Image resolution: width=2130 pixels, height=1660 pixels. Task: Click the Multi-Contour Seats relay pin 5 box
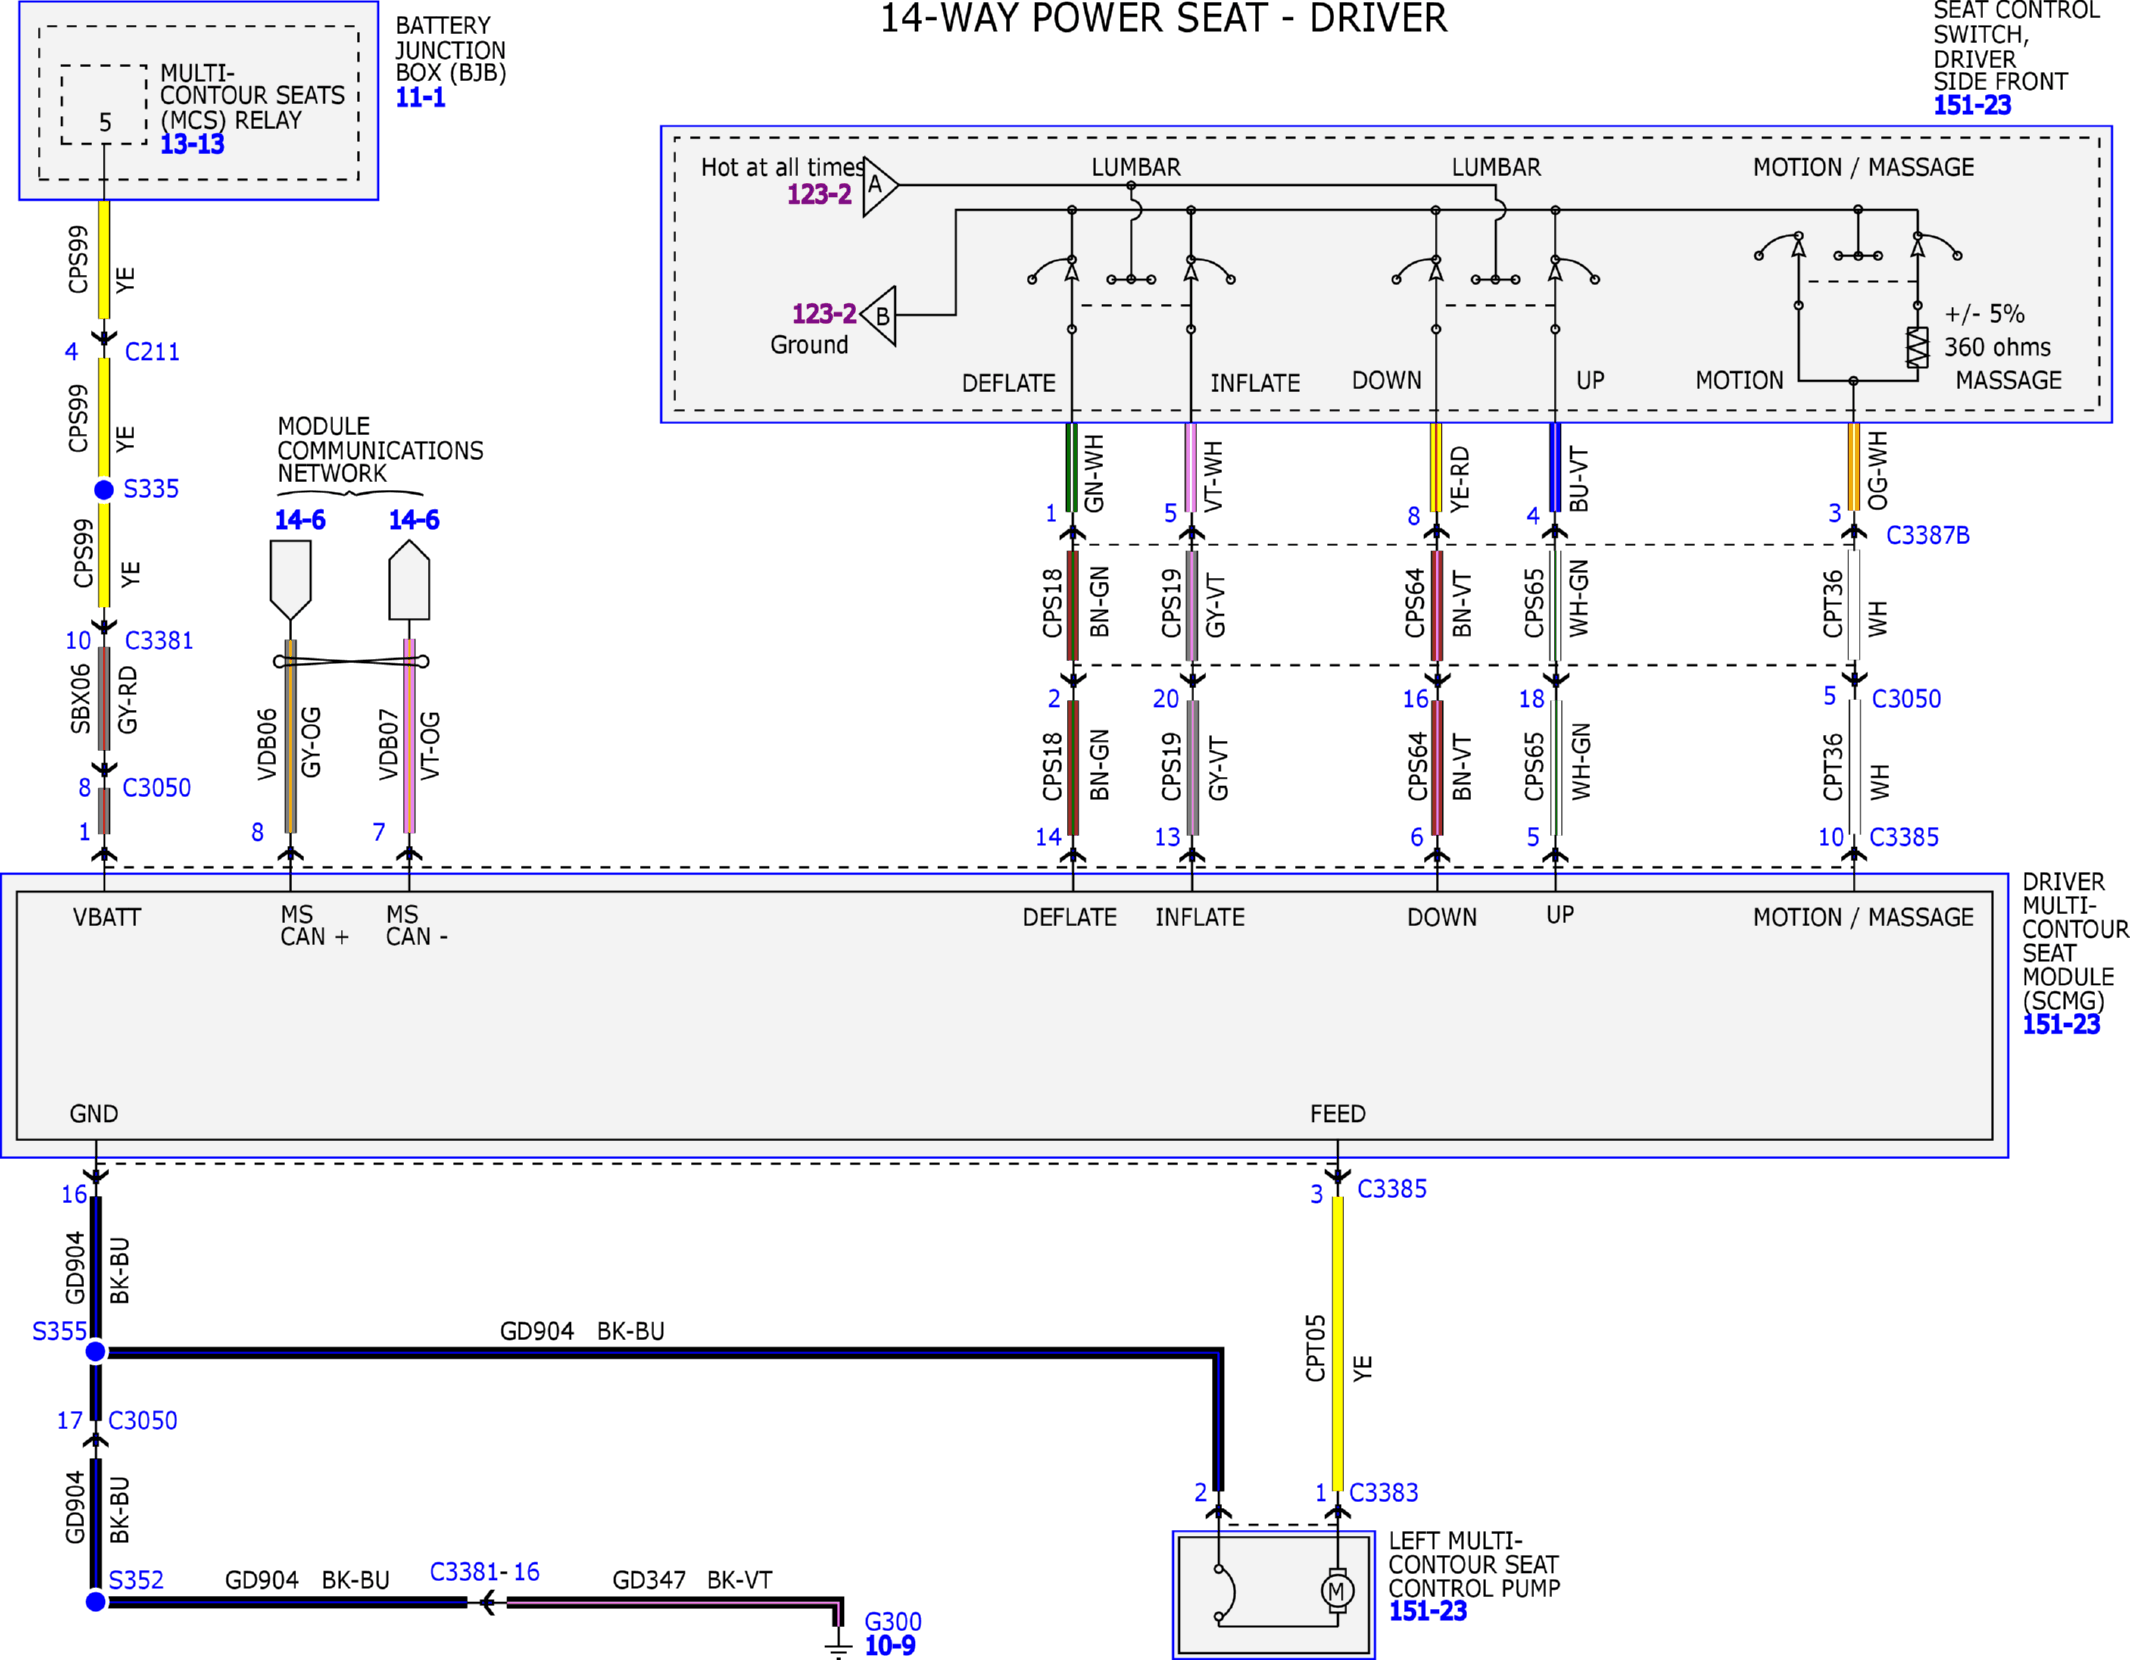click(x=104, y=105)
